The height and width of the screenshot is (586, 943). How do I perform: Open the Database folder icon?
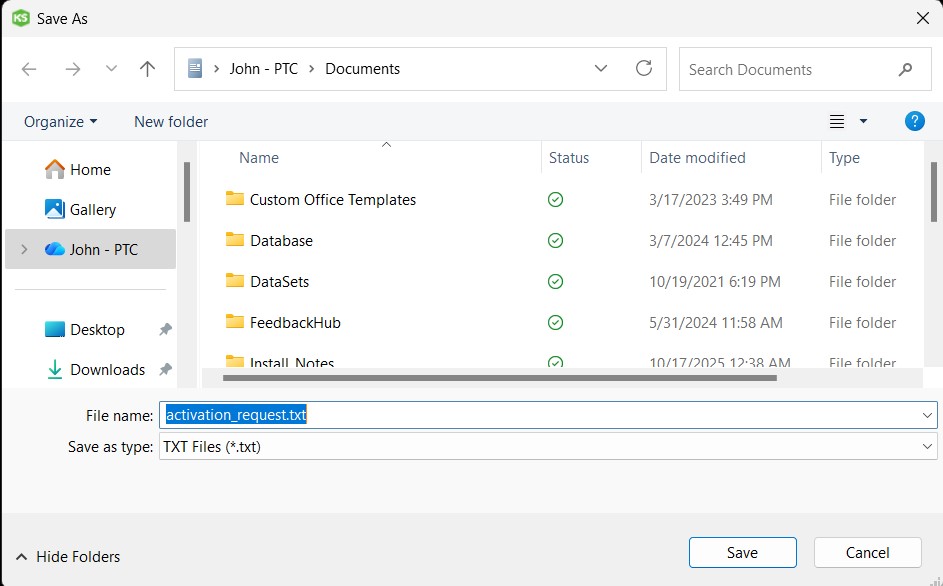[x=235, y=240]
